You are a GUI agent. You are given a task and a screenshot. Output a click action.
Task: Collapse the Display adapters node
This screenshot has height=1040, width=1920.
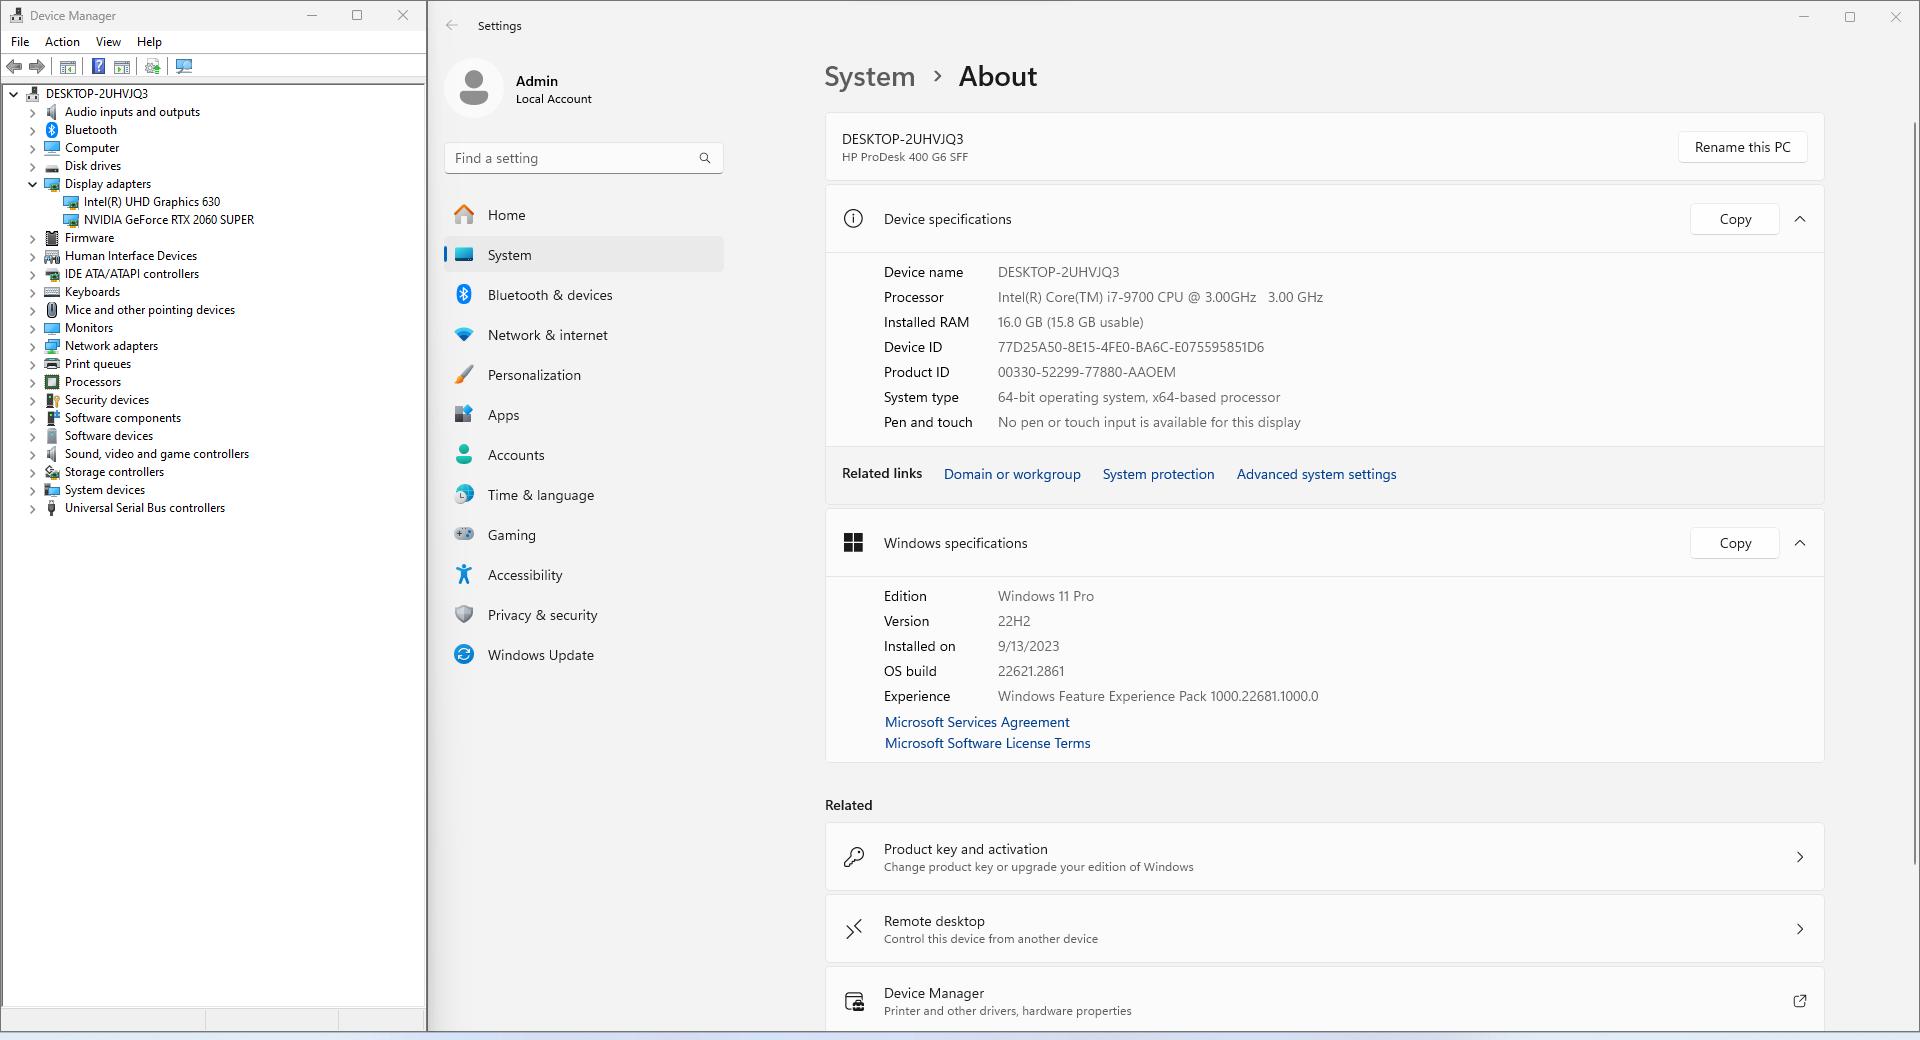coord(32,184)
